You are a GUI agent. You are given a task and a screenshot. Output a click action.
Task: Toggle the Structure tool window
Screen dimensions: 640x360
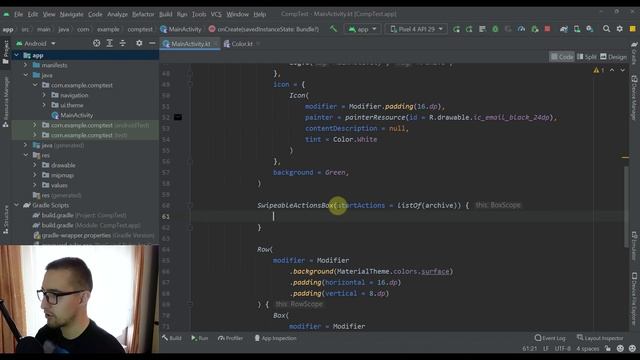pyautogui.click(x=5, y=219)
